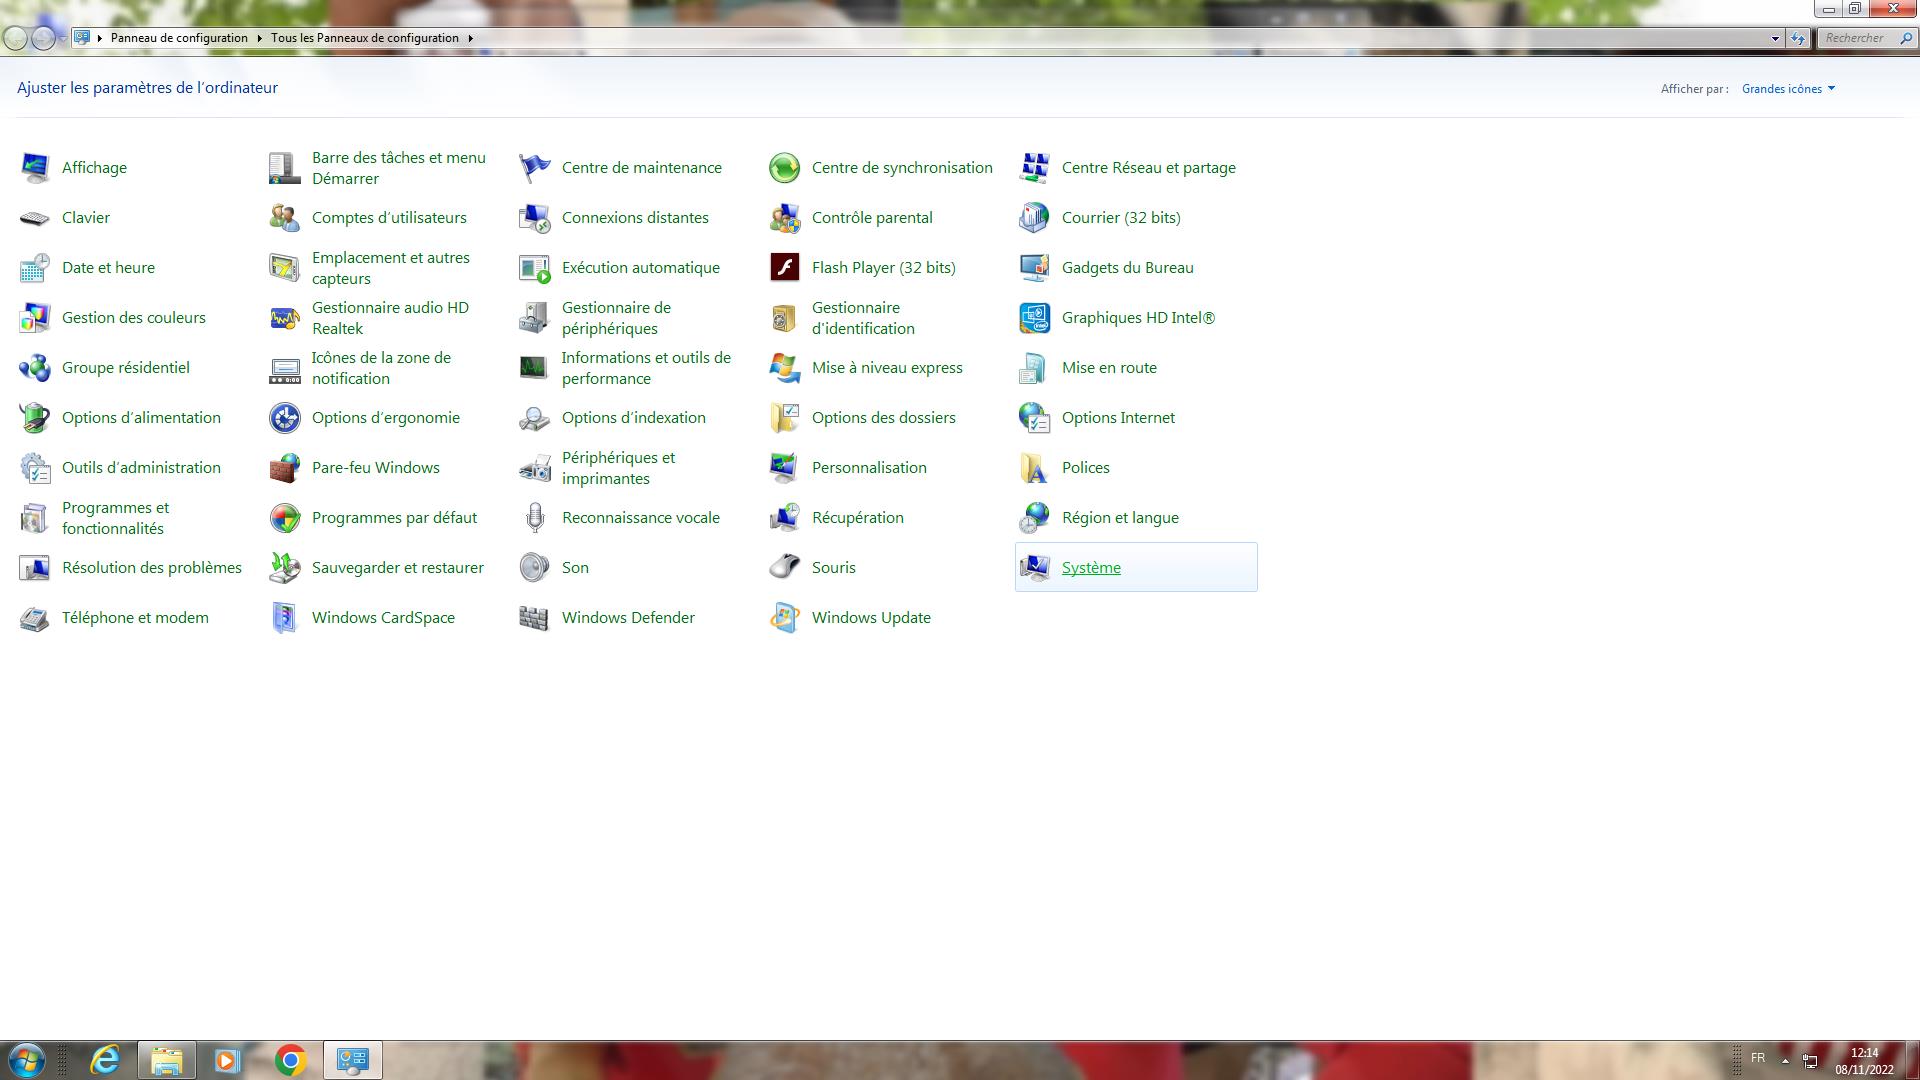Viewport: 1920px width, 1080px height.
Task: Click the Flash Player (32 bits) icon
Action: click(785, 268)
